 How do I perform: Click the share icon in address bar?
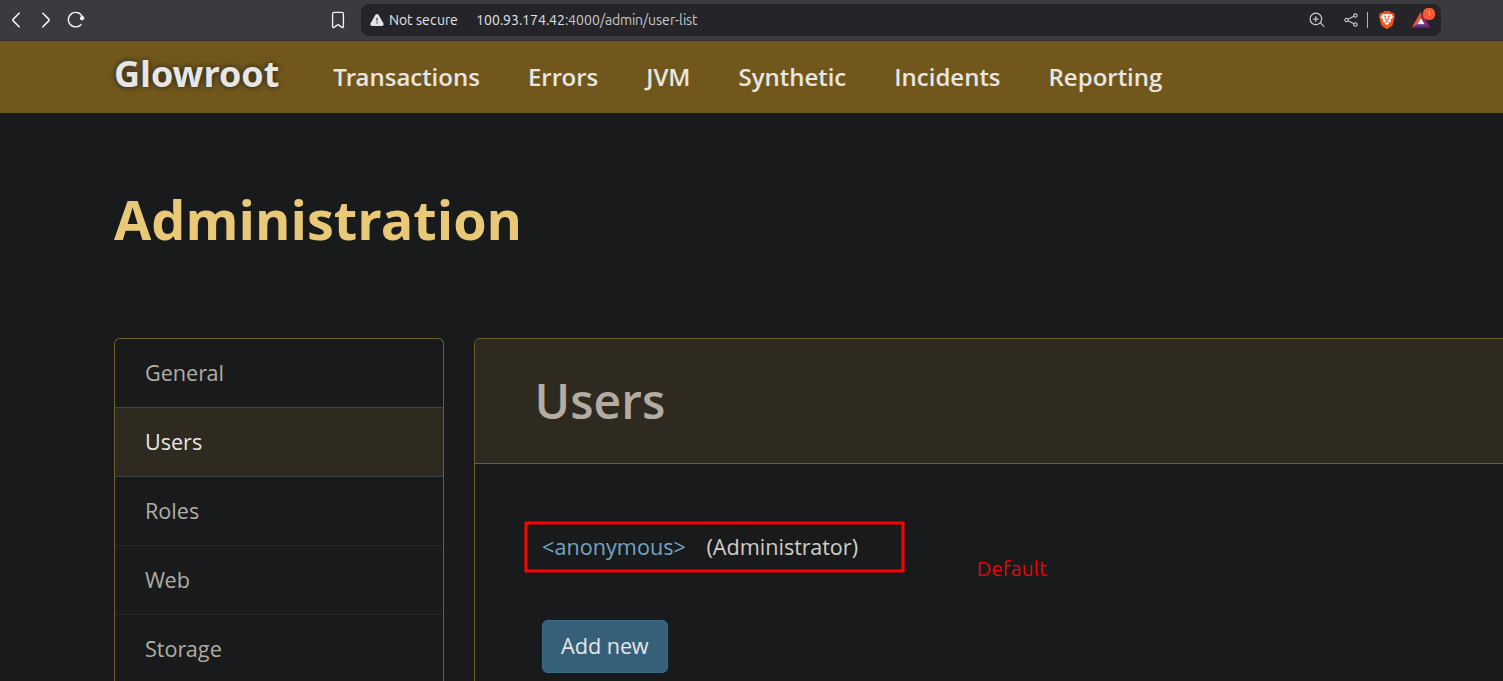click(x=1351, y=20)
